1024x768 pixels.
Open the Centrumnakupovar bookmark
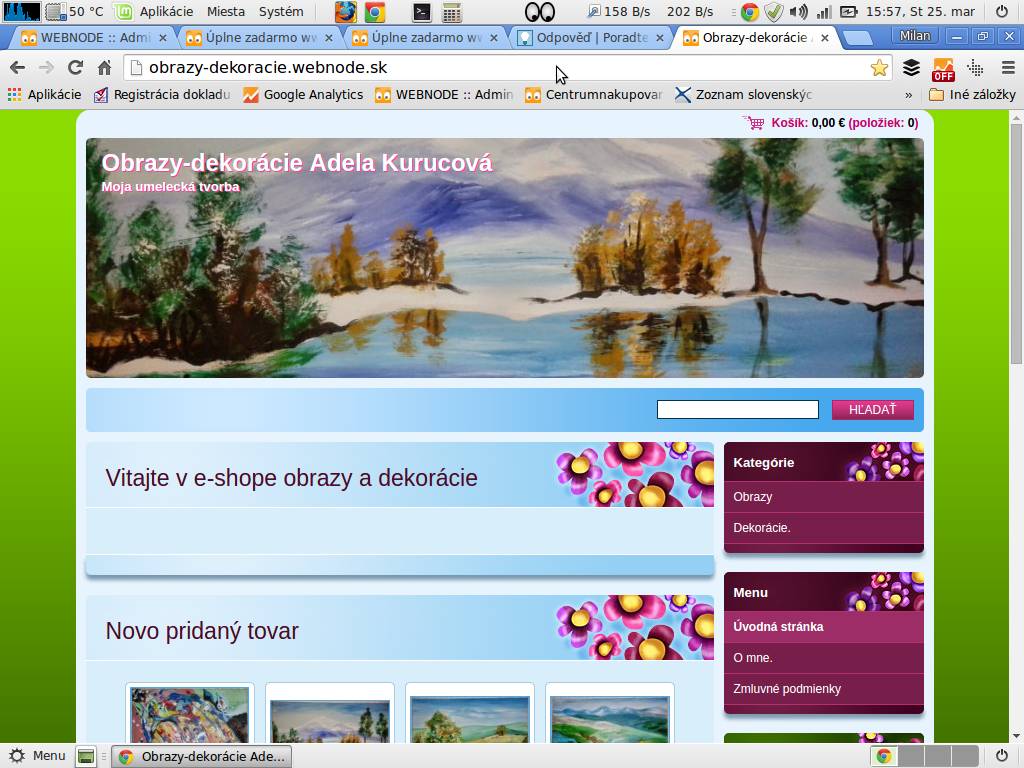(594, 95)
